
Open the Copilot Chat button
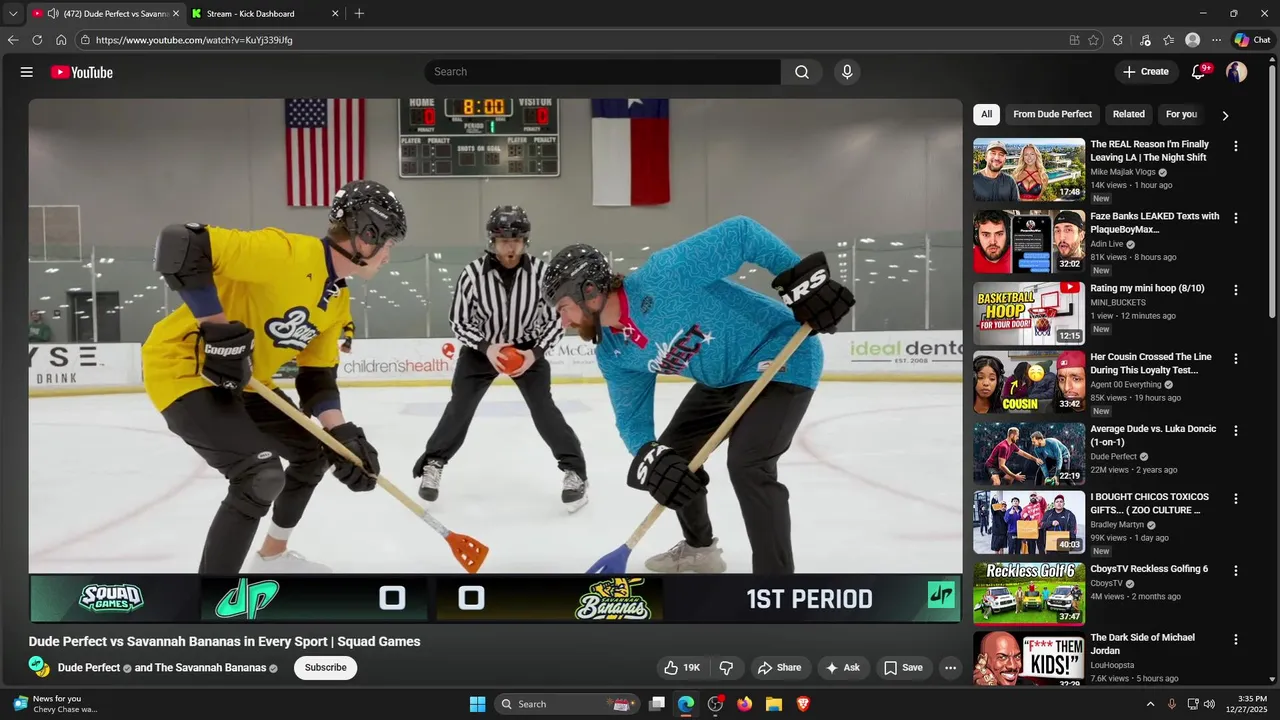click(1252, 40)
